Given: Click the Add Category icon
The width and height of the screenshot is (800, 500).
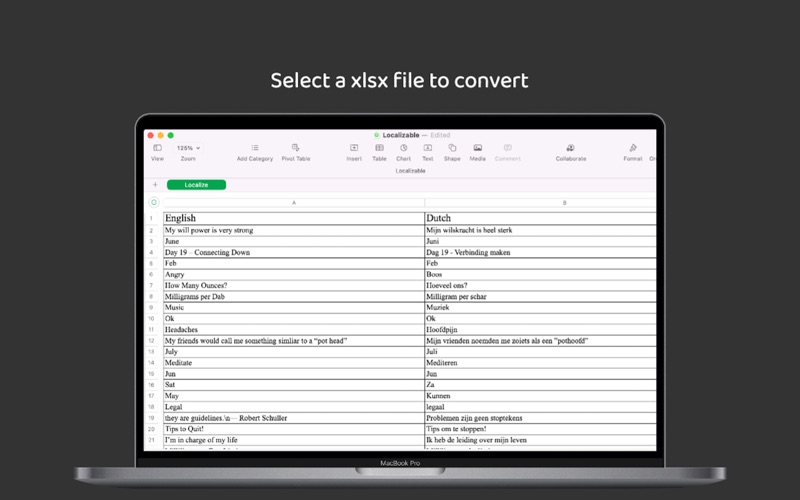Looking at the screenshot, I should point(255,148).
